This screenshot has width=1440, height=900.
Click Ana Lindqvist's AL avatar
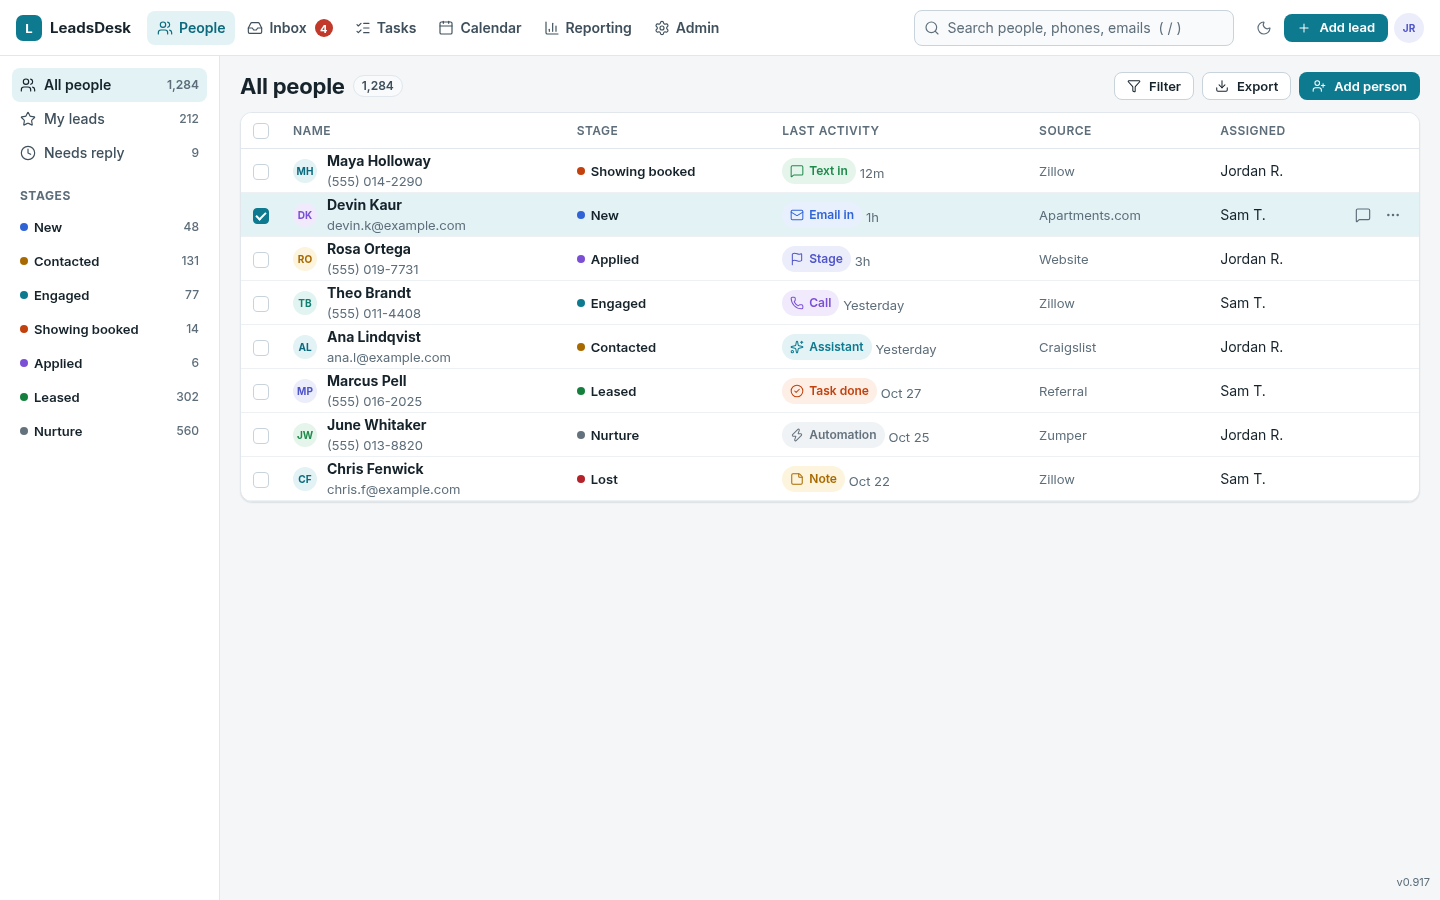(x=305, y=347)
